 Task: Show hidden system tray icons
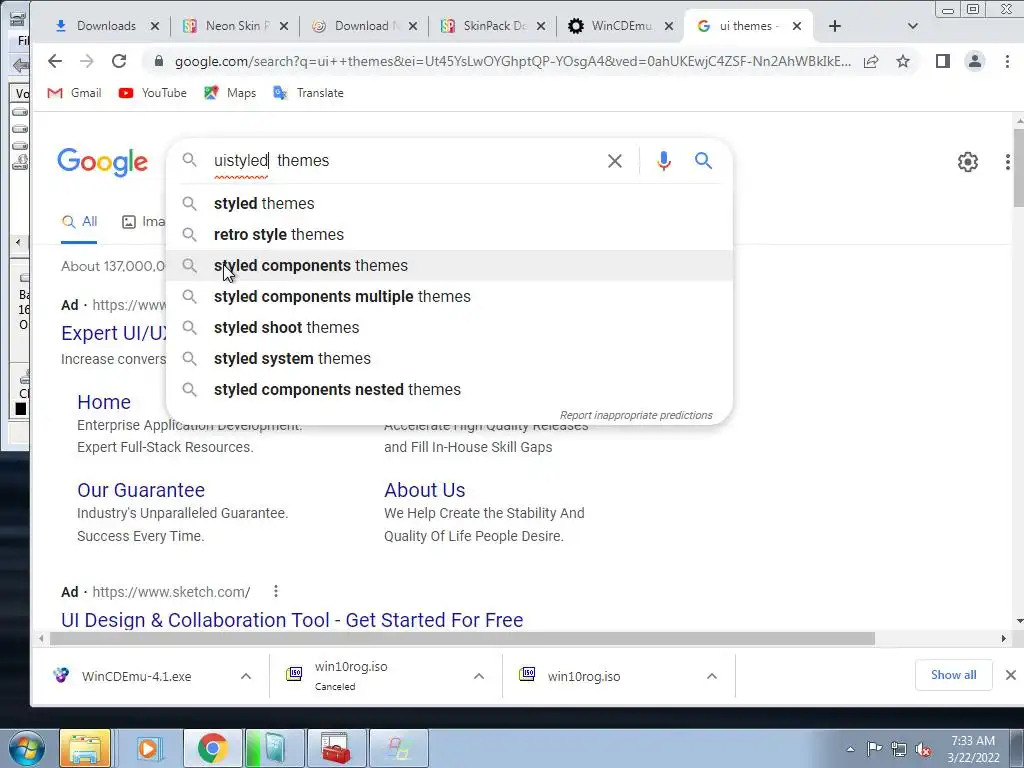(x=850, y=749)
